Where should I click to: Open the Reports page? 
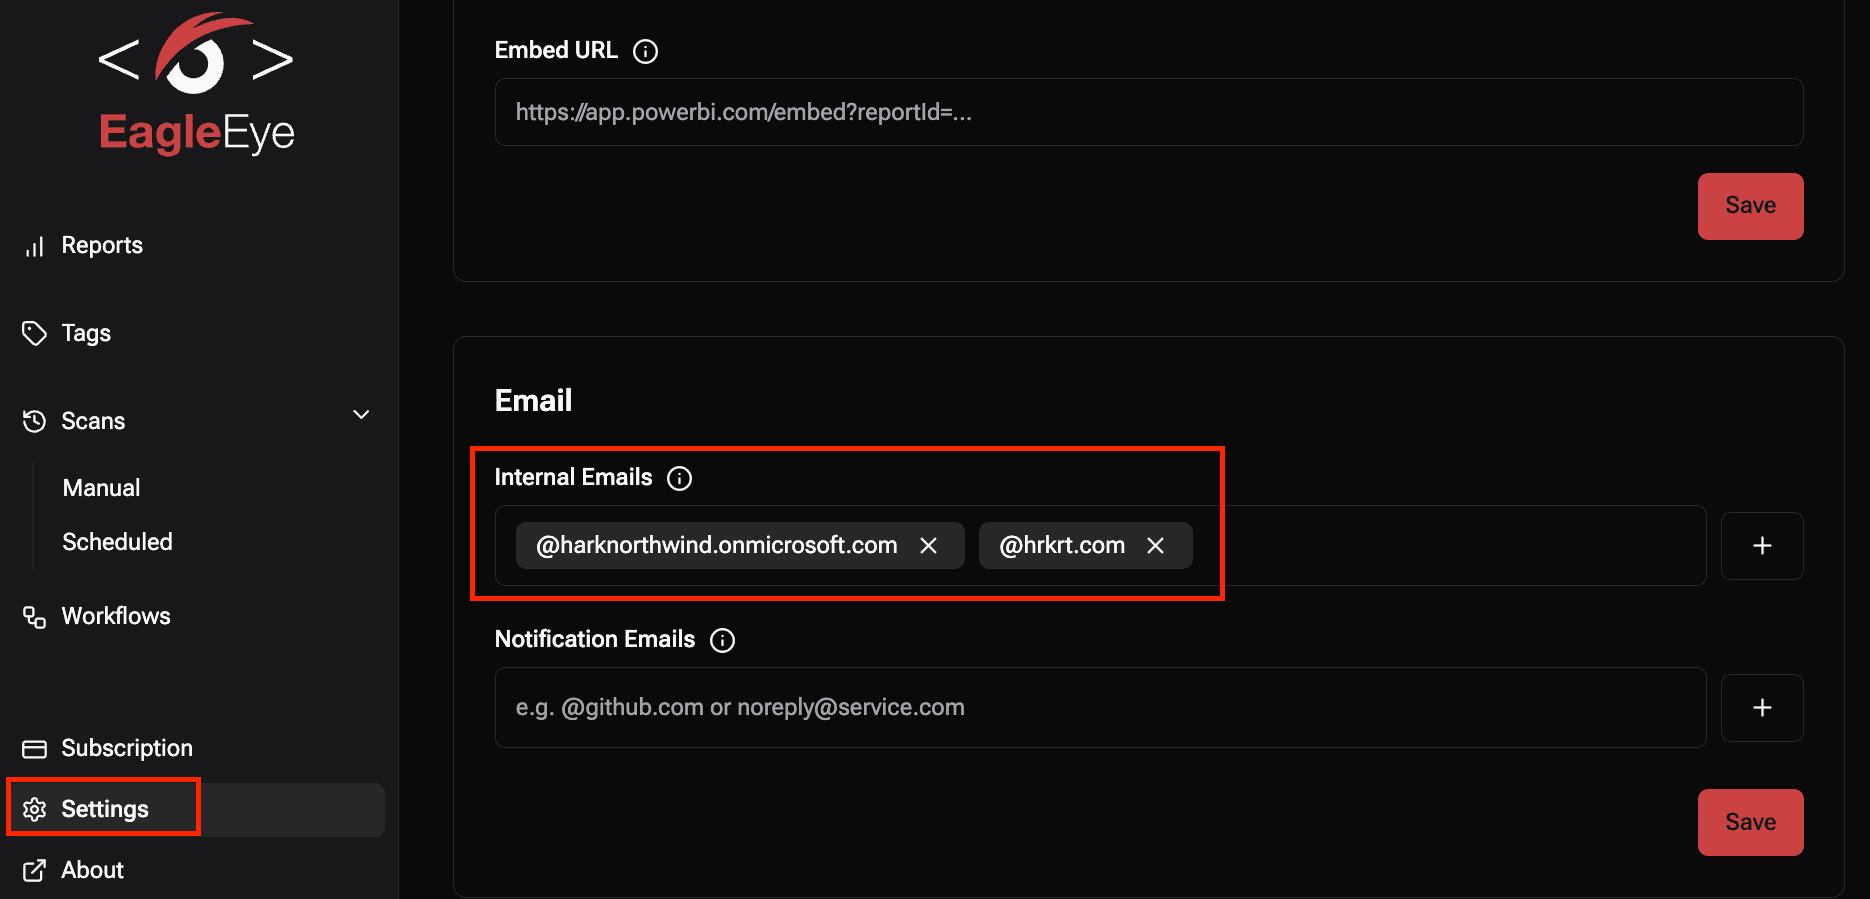point(101,246)
